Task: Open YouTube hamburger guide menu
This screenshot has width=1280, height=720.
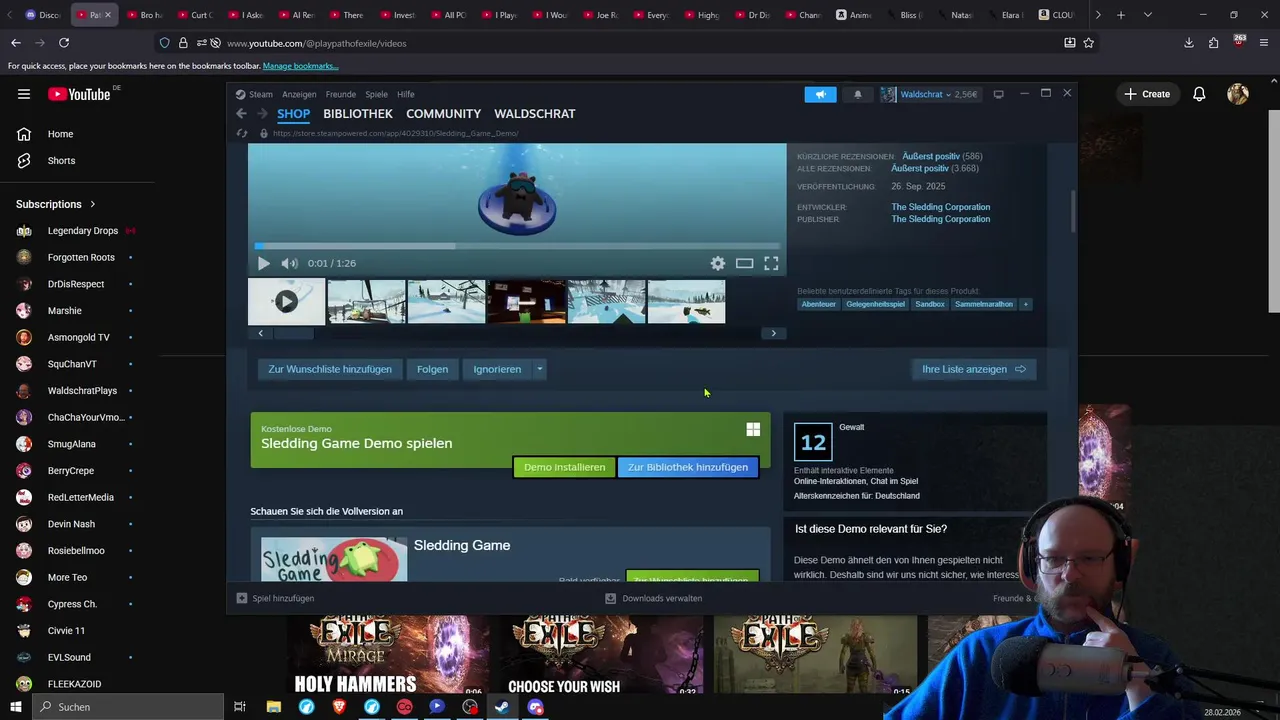Action: (x=24, y=94)
